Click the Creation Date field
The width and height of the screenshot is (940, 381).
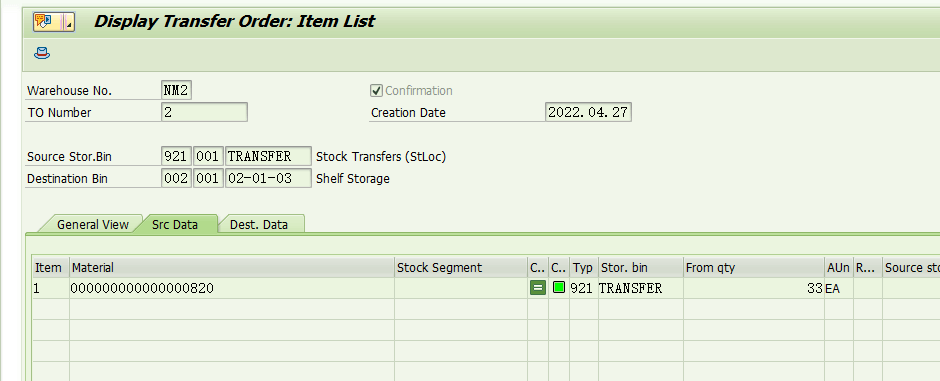pyautogui.click(x=589, y=112)
